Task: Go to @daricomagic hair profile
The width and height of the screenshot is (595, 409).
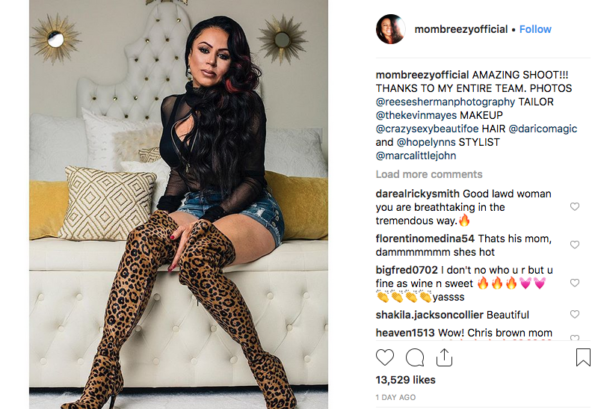Action: (543, 129)
